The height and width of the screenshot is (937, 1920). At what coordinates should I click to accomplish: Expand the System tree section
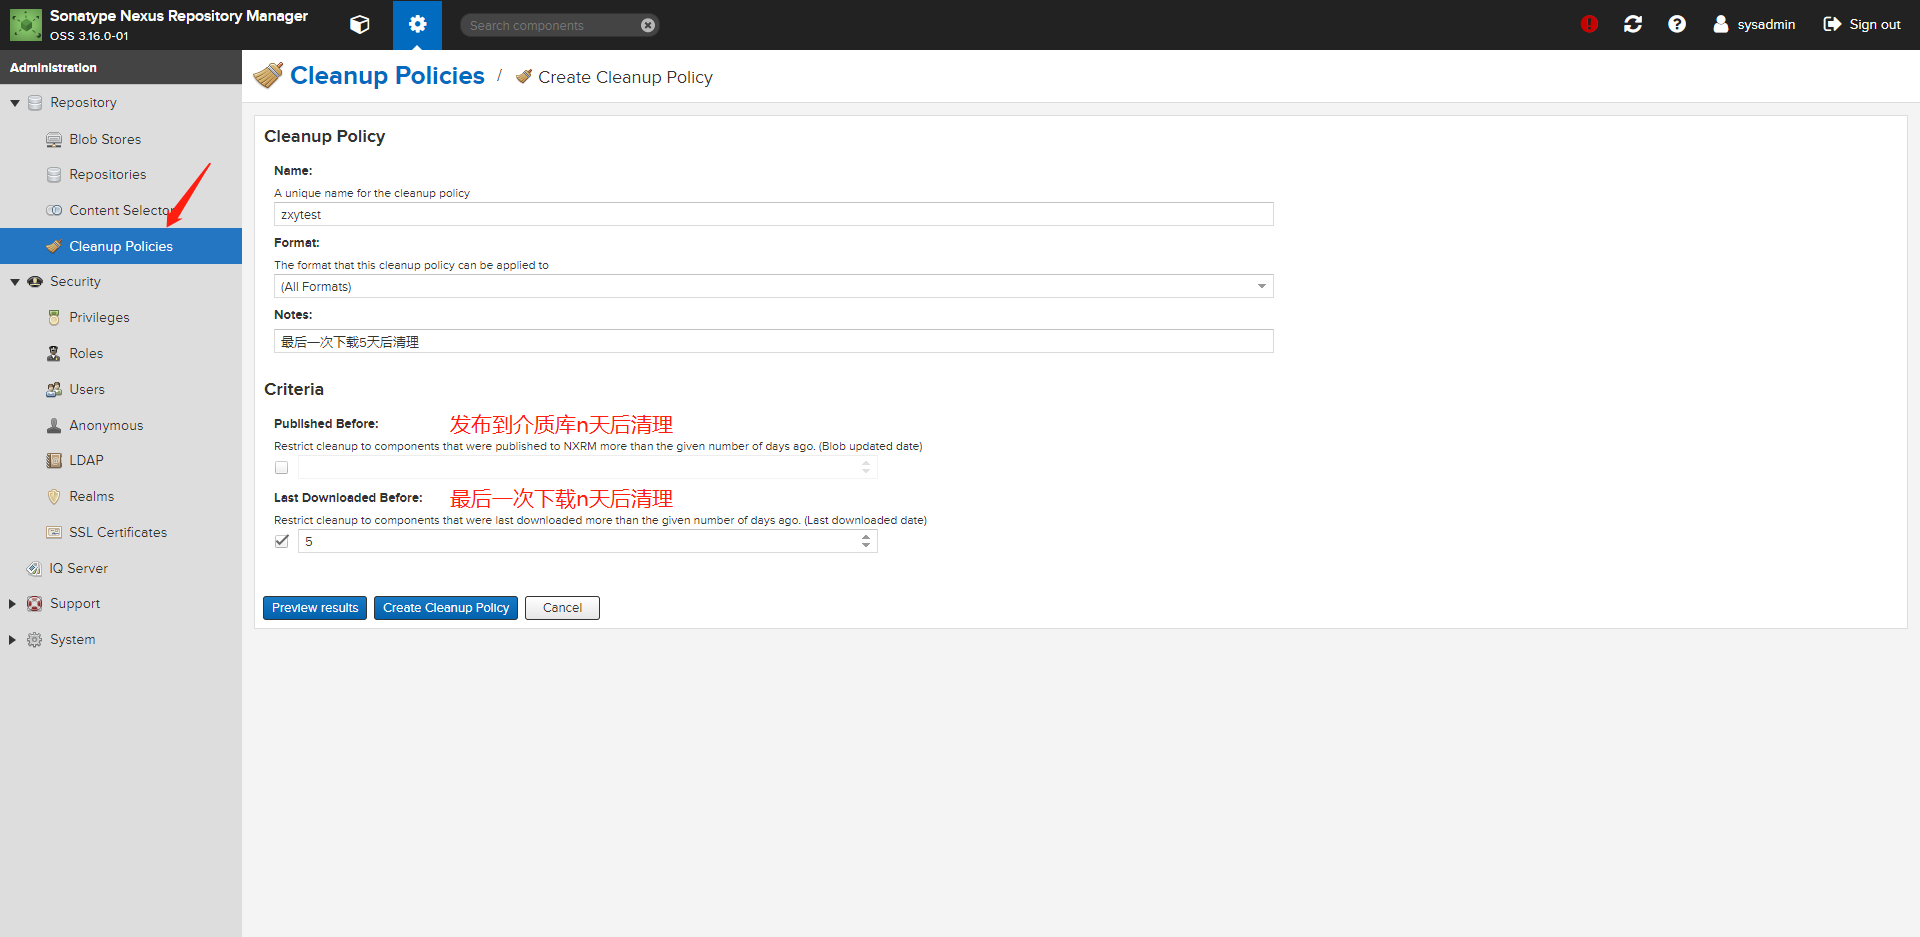[13, 640]
